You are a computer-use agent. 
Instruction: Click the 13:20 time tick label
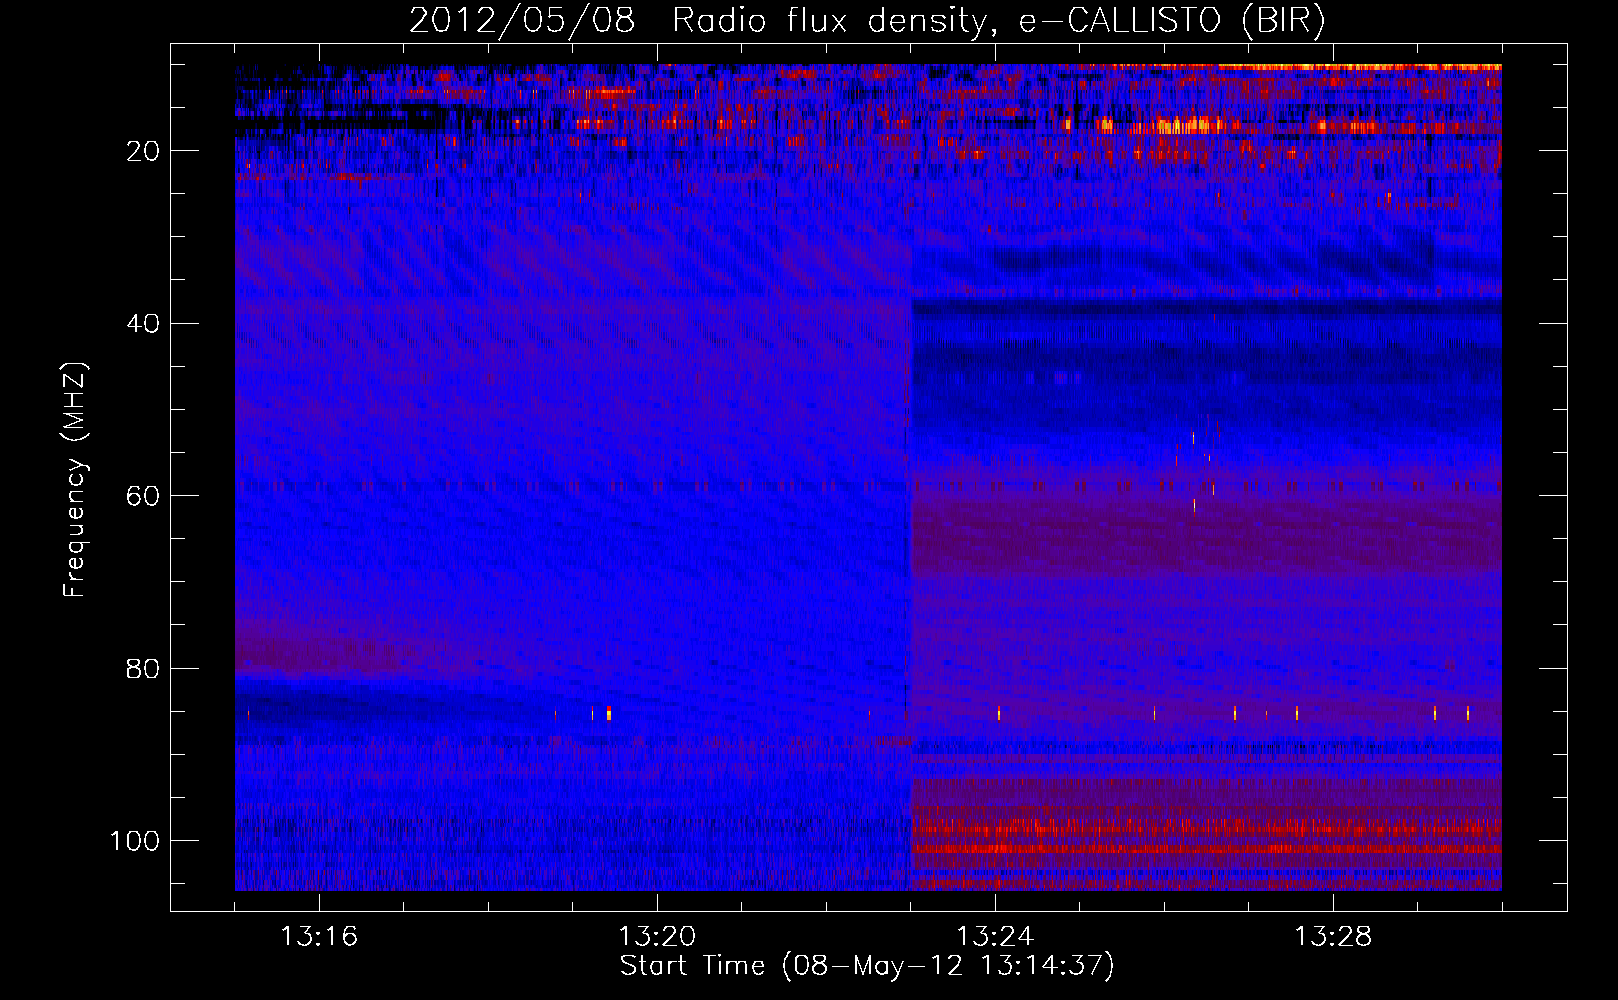coord(657,937)
